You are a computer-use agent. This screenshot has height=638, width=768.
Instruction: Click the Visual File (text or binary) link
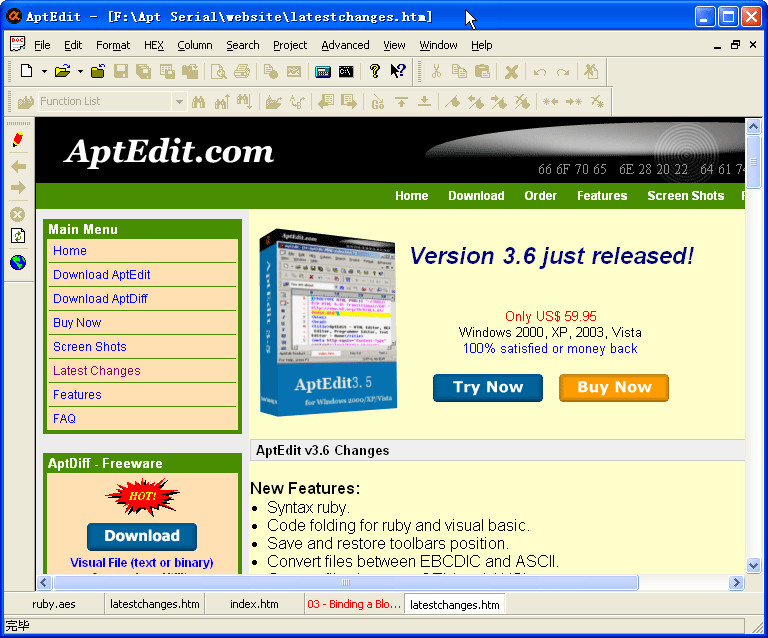tap(142, 563)
